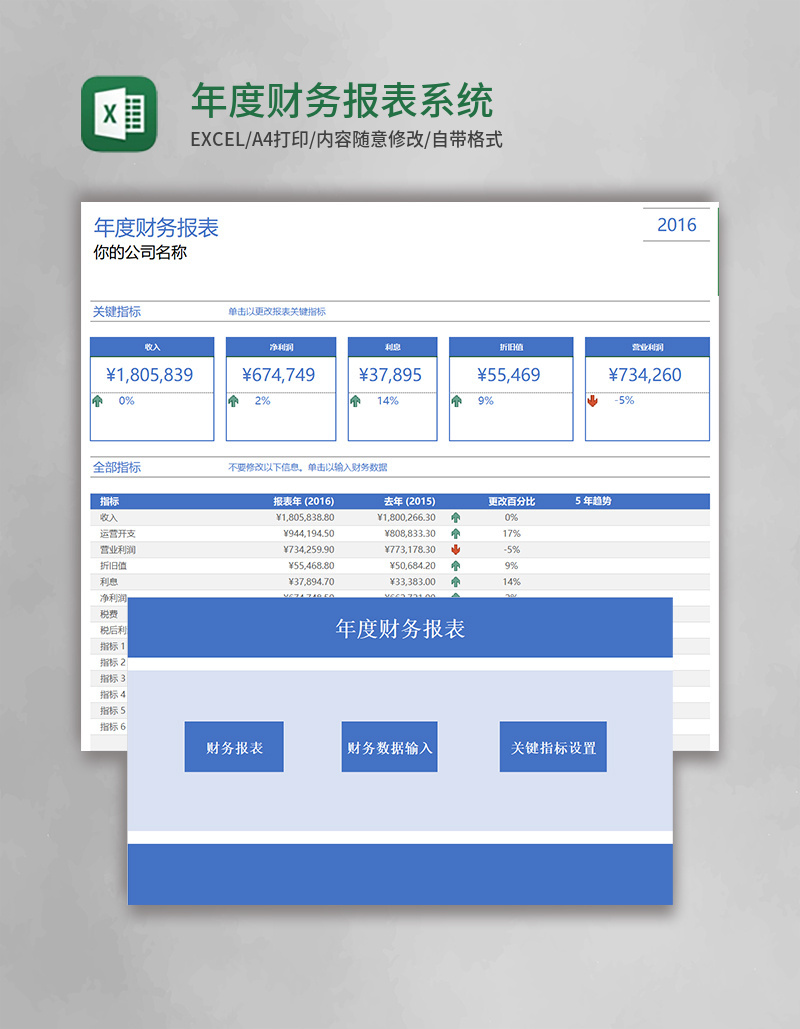Click the 单击以更改报表关键指标 hint link
Viewport: 800px width, 1029px height.
(280, 311)
